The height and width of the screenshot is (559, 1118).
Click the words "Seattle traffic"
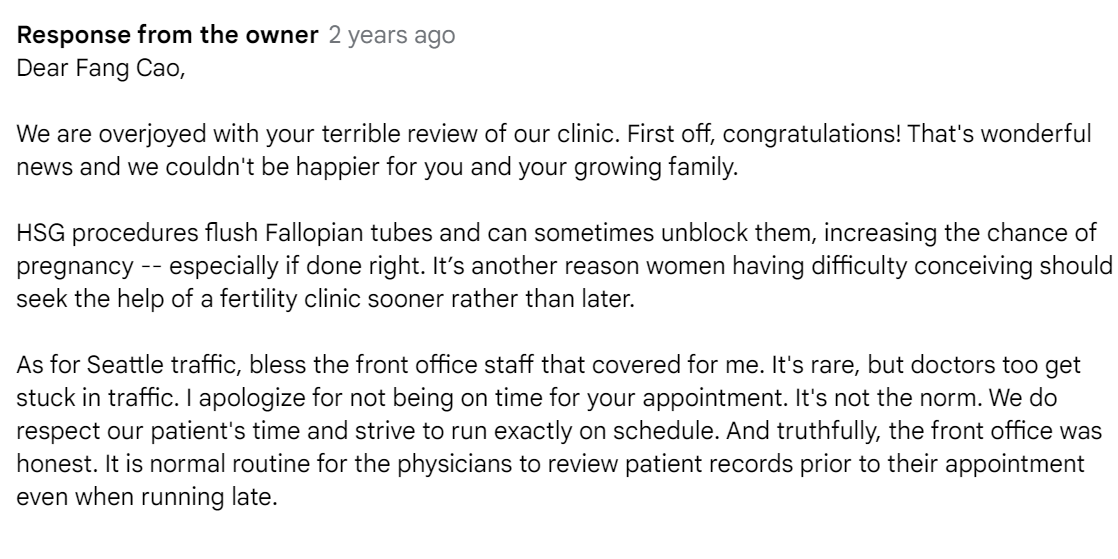[x=160, y=364]
